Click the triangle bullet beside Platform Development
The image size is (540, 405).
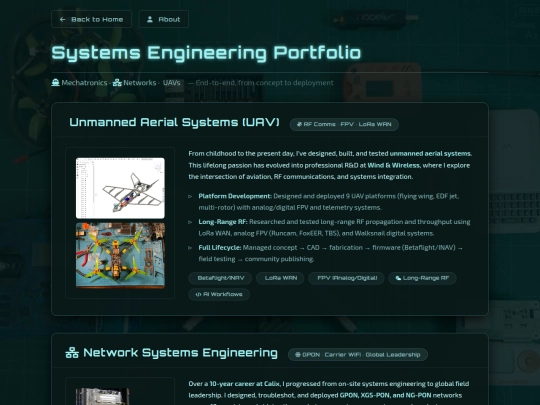point(190,196)
